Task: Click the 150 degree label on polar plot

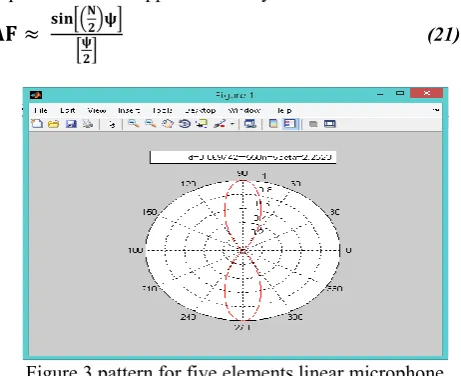Action: click(149, 212)
